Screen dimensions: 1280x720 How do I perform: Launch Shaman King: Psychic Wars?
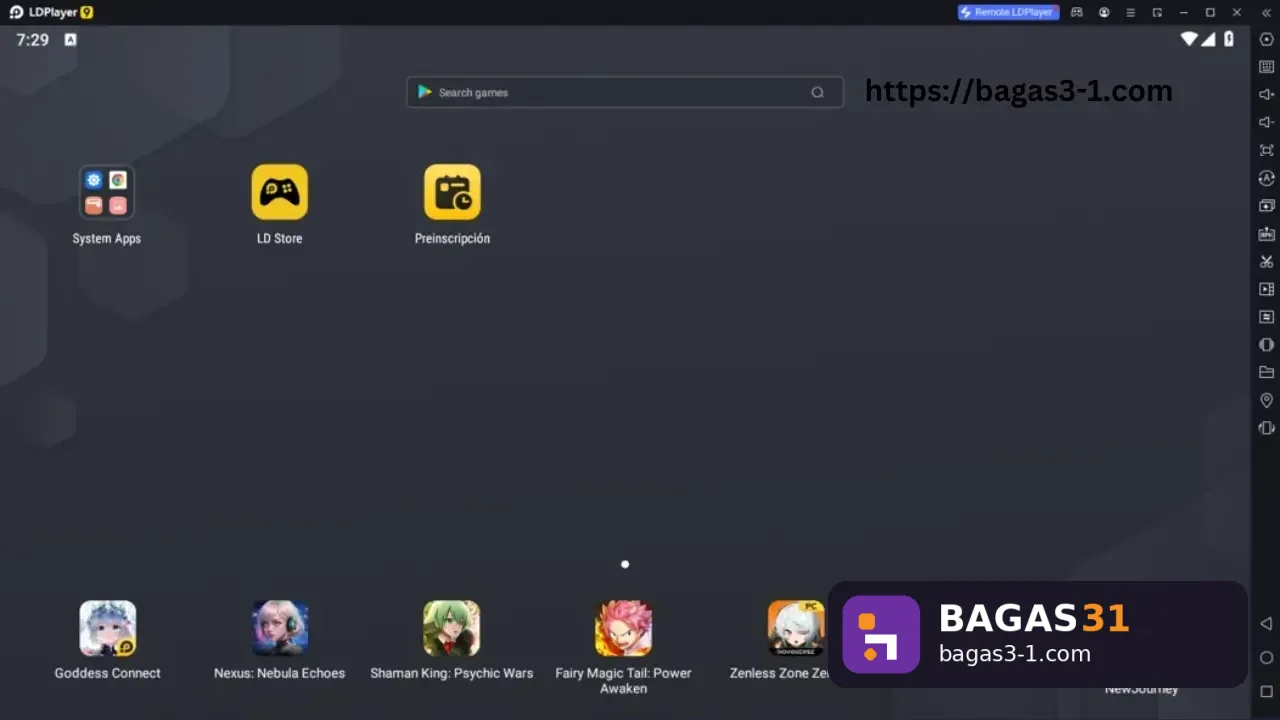pyautogui.click(x=452, y=628)
